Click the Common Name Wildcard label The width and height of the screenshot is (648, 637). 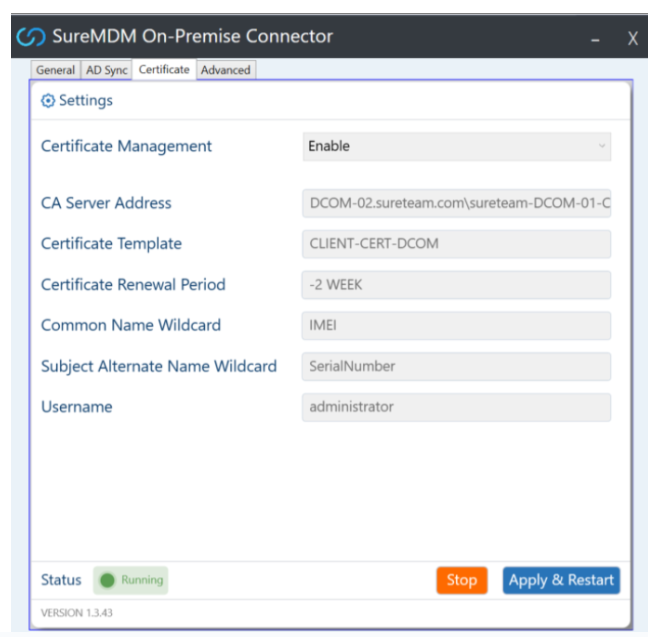coord(131,325)
